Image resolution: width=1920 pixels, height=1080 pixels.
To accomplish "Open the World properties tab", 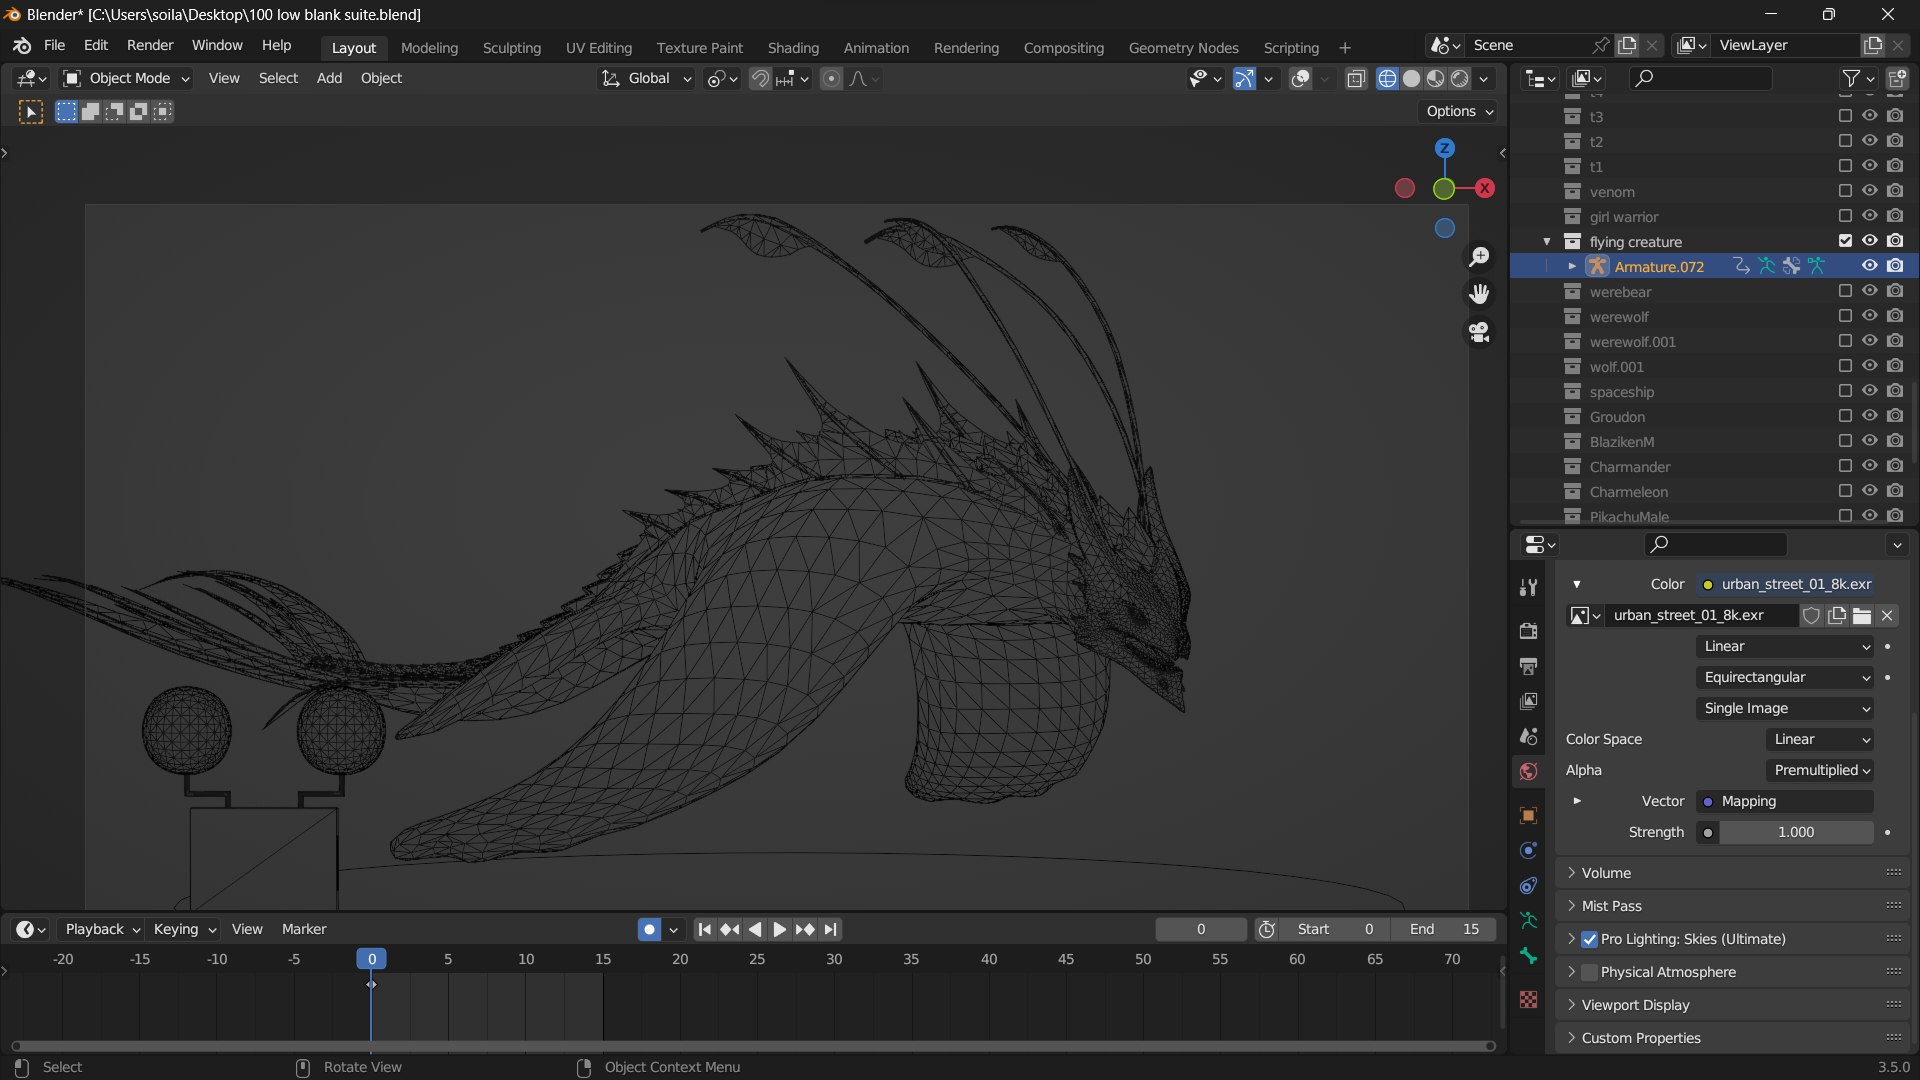I will 1528,771.
